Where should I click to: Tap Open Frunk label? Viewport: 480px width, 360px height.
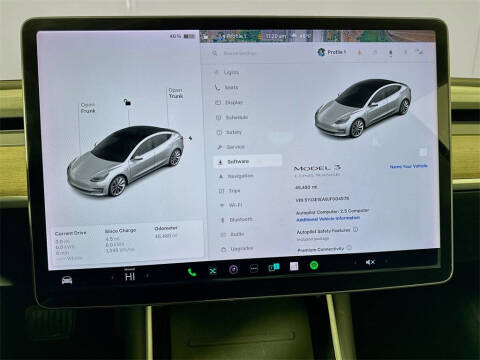point(88,108)
